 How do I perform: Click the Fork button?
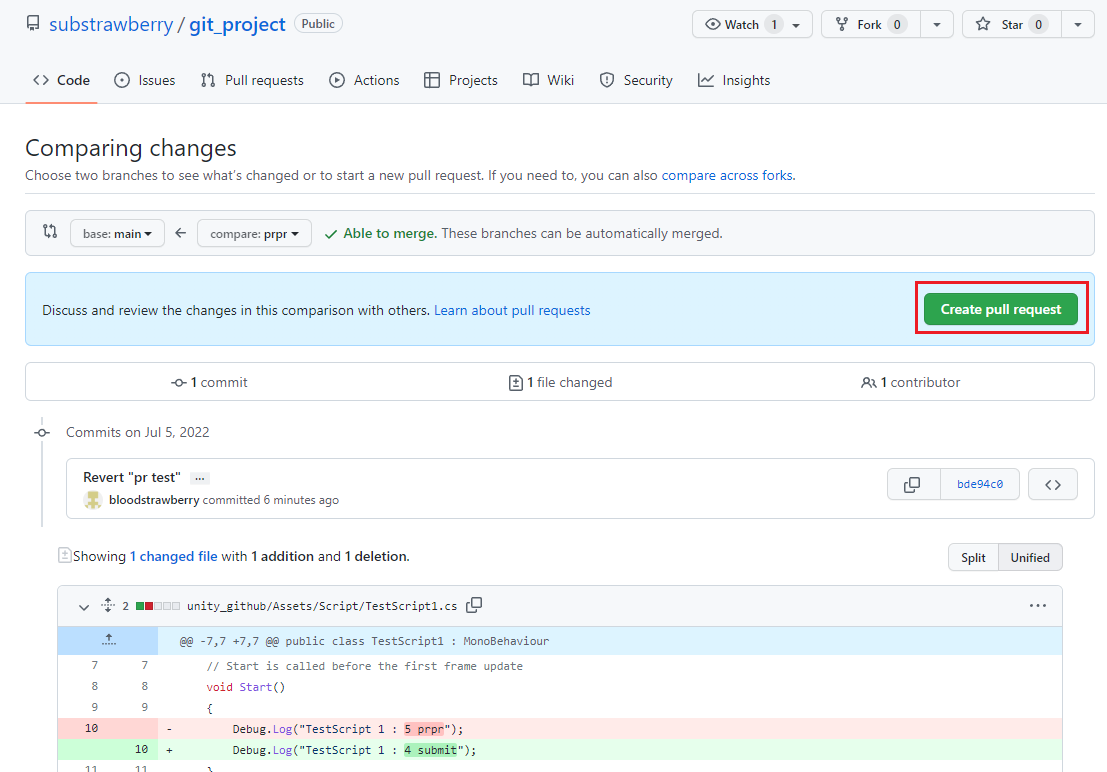click(870, 24)
